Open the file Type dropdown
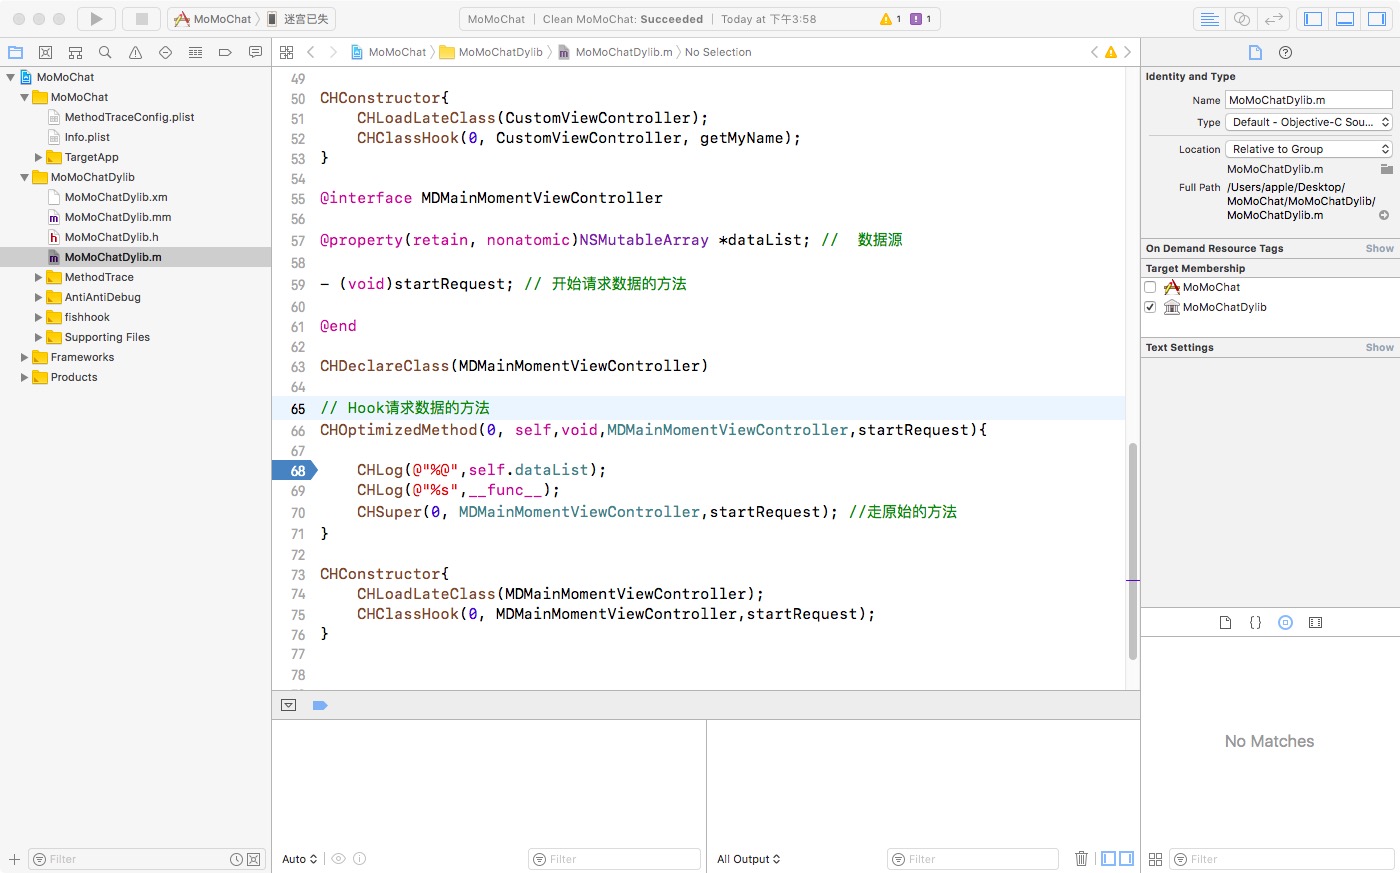The height and width of the screenshot is (873, 1400). coord(1309,122)
